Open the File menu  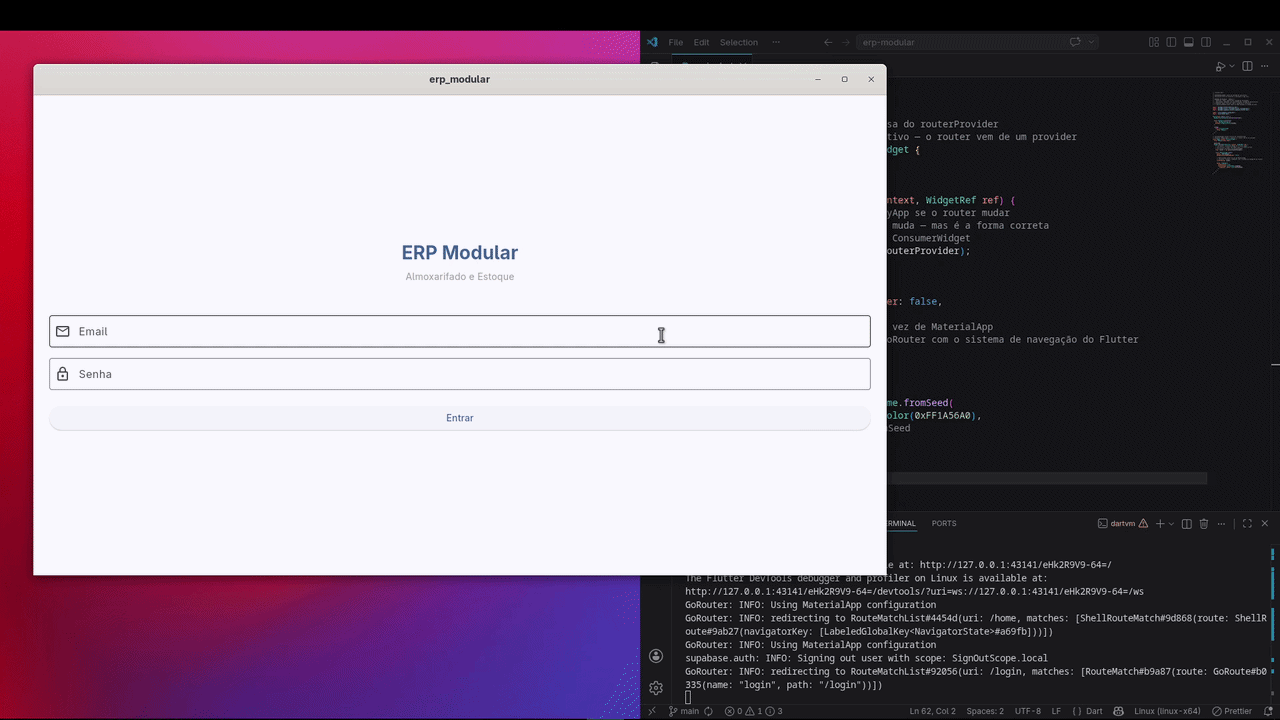(x=676, y=42)
